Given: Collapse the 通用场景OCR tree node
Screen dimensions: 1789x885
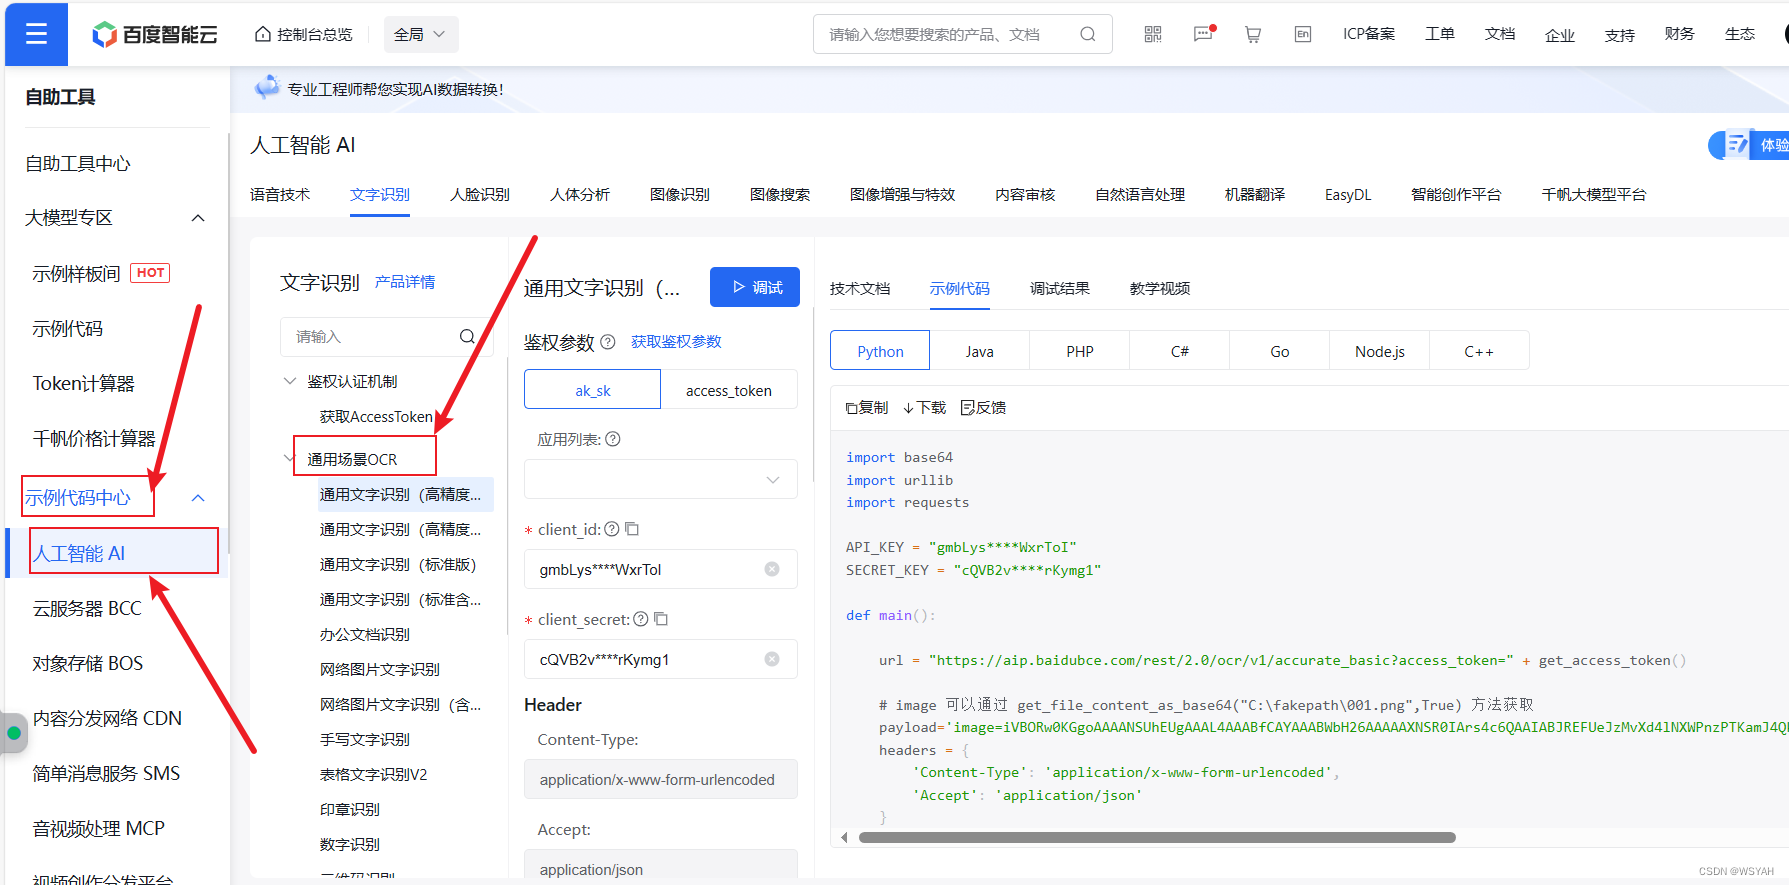Looking at the screenshot, I should pyautogui.click(x=290, y=459).
